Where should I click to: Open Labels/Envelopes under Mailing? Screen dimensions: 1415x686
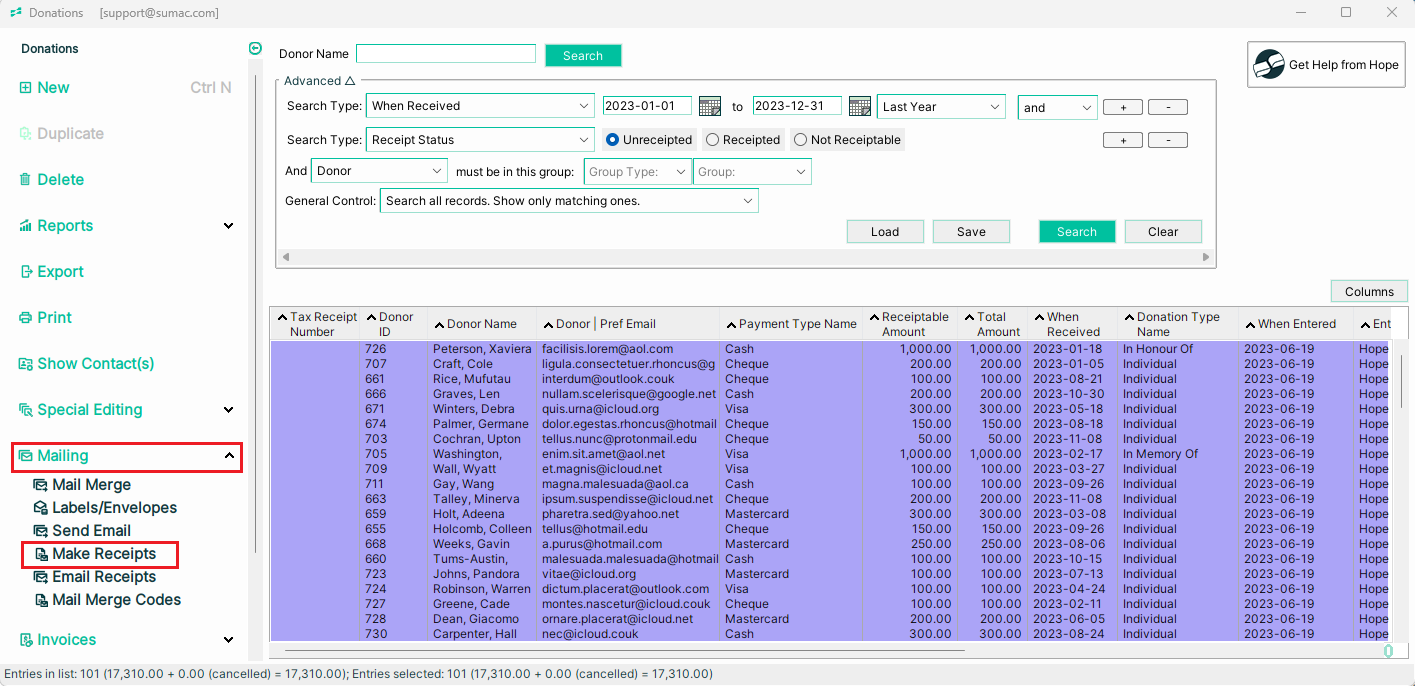coord(114,508)
